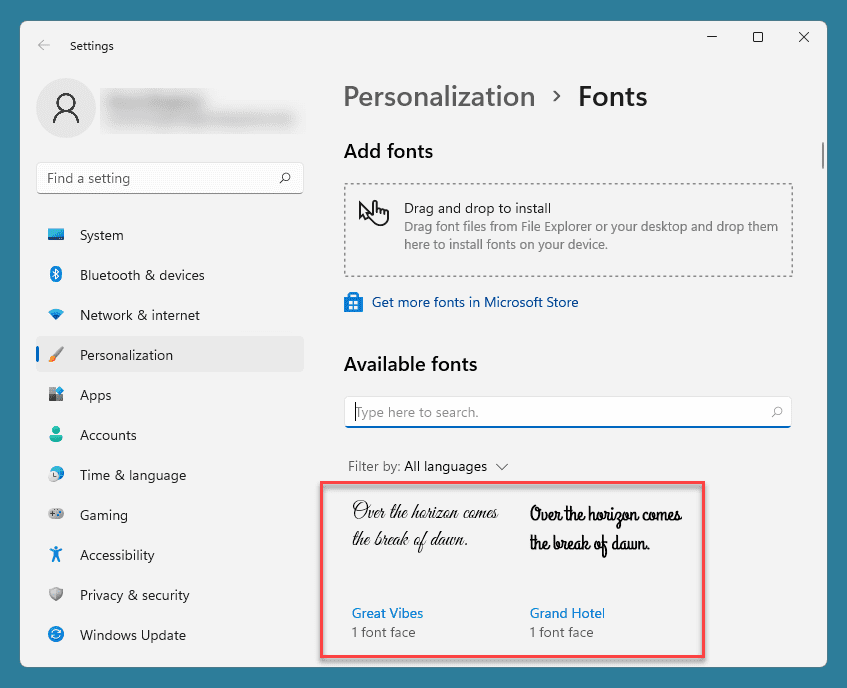Screen dimensions: 847x688
Task: Minimize the Settings window
Action: pyautogui.click(x=712, y=37)
